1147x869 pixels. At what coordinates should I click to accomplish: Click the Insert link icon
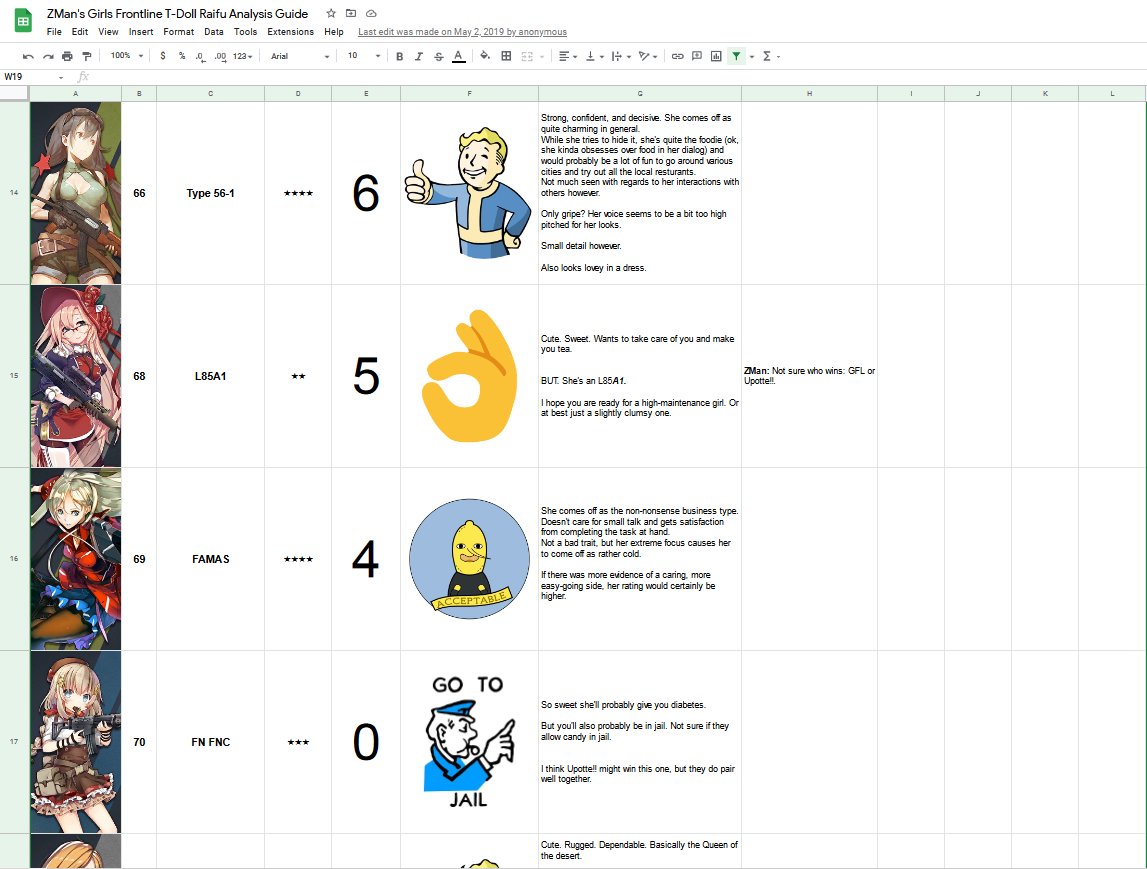[677, 56]
